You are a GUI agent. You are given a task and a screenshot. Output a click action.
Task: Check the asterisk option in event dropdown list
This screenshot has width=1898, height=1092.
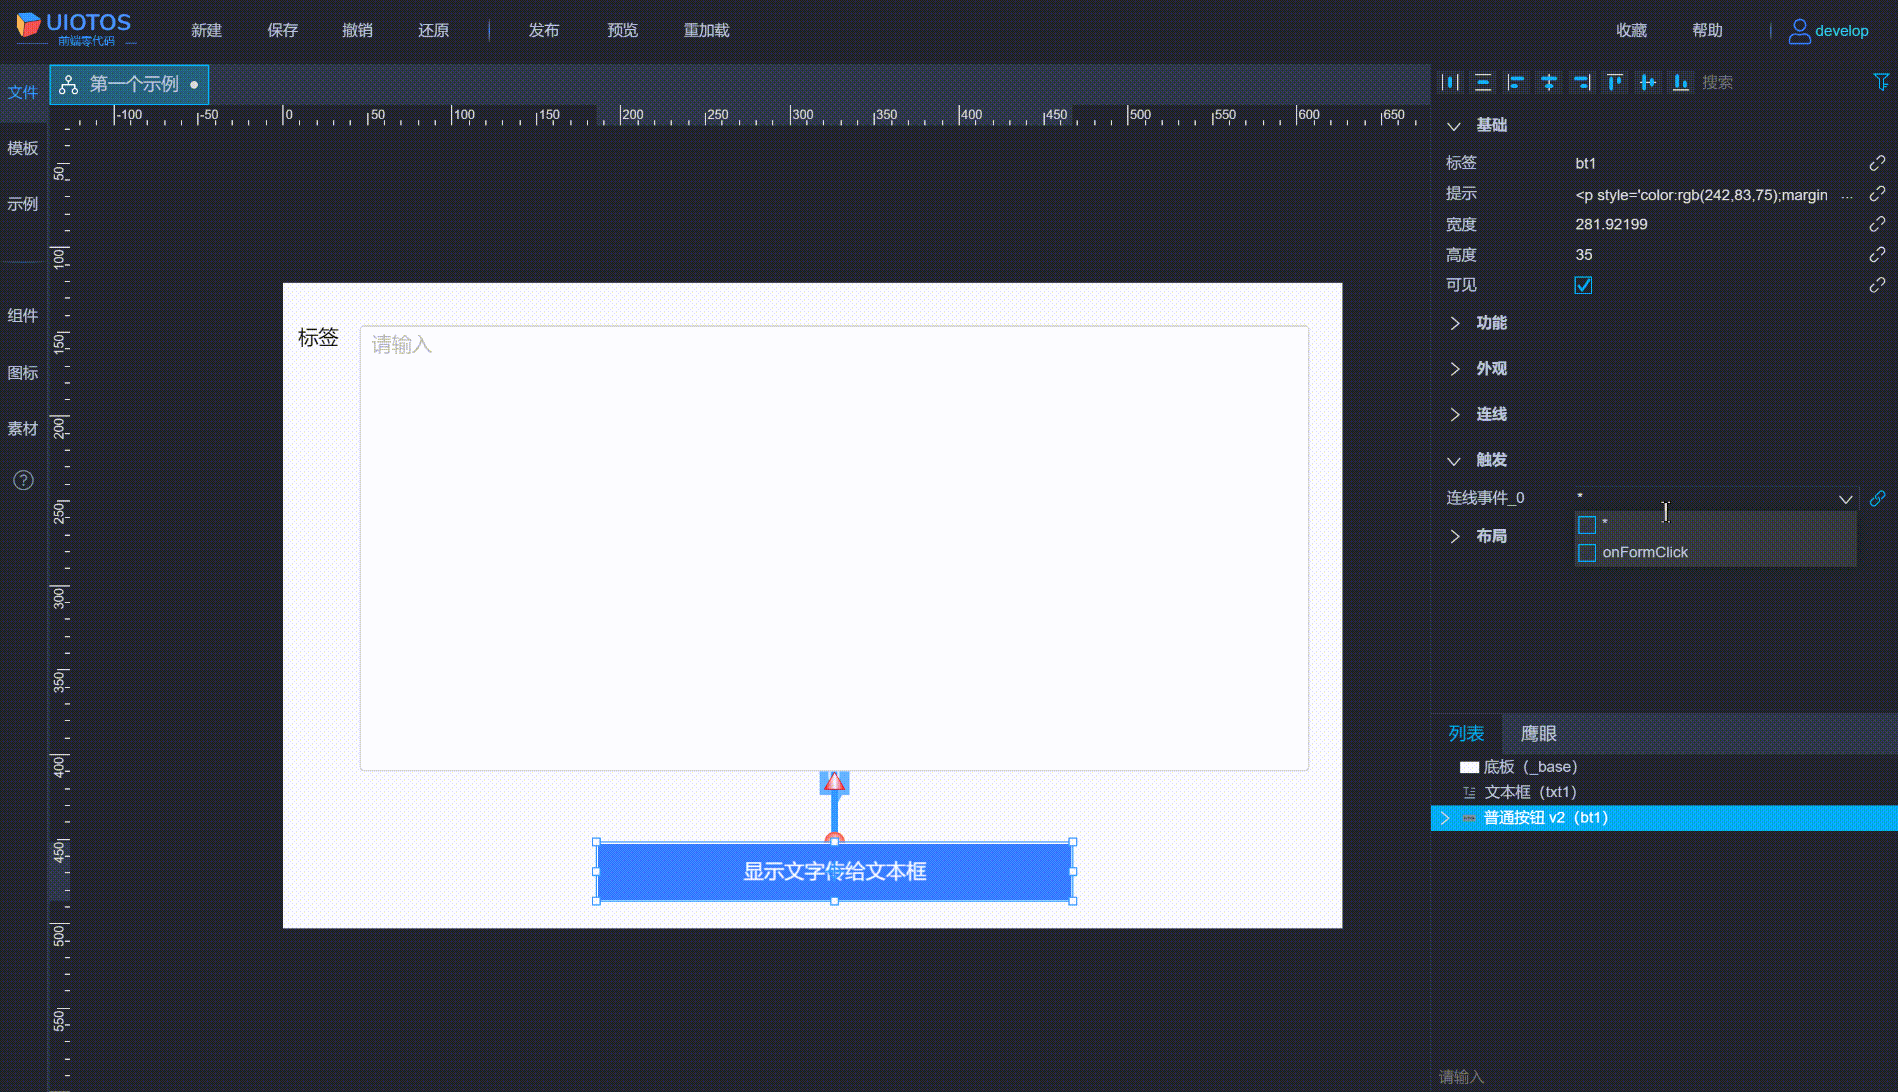point(1587,524)
